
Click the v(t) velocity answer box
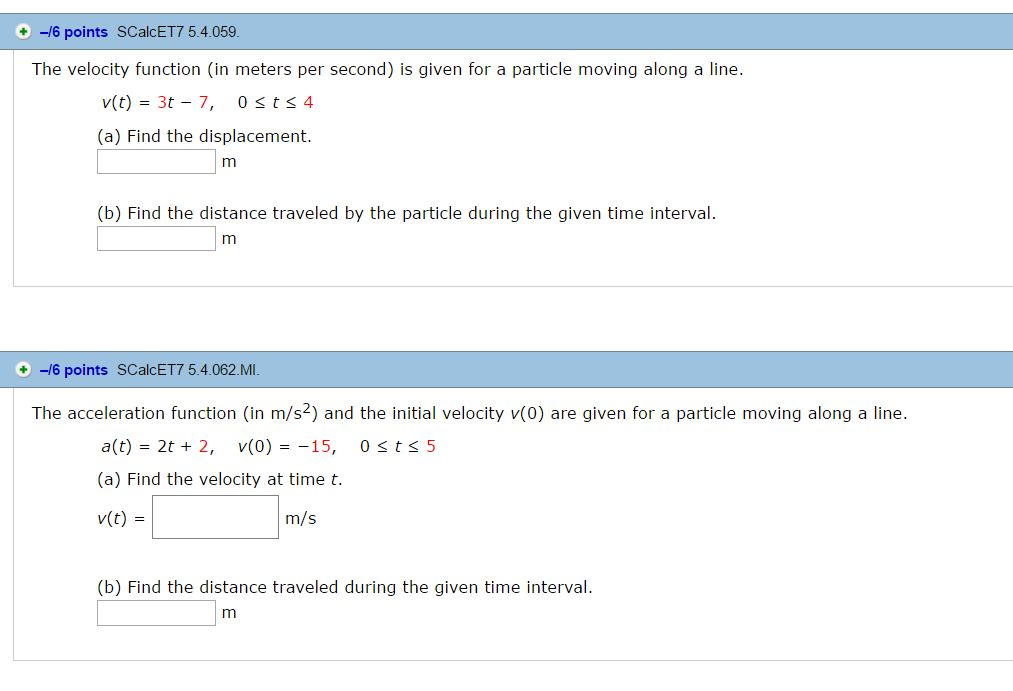pos(214,516)
